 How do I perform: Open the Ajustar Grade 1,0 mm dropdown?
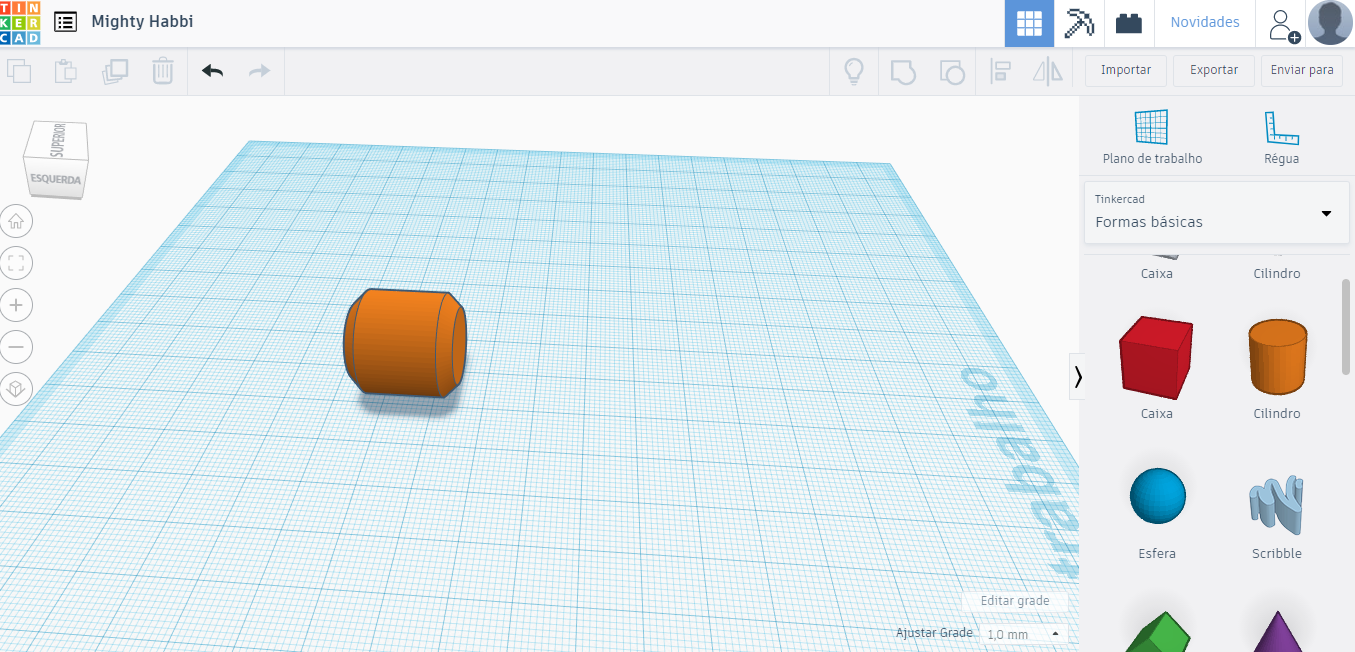[x=1023, y=634]
